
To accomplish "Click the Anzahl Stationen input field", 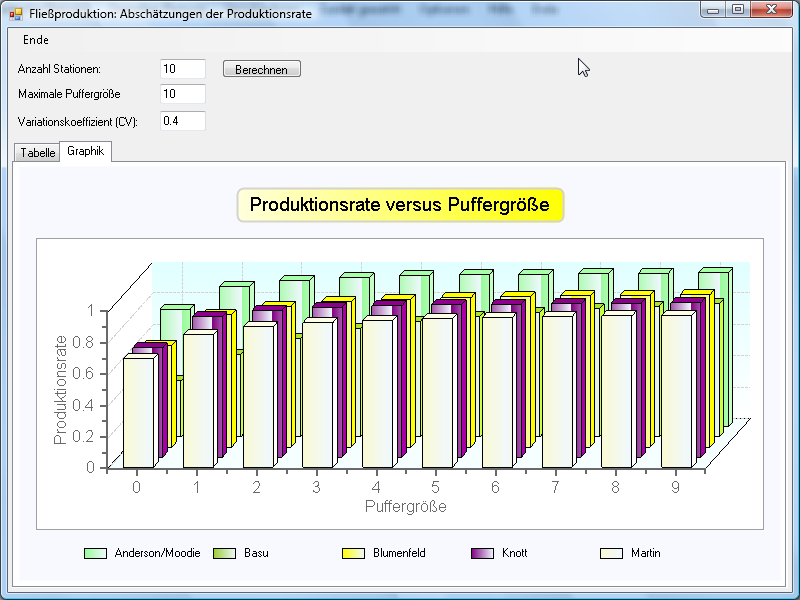I will pyautogui.click(x=182, y=69).
